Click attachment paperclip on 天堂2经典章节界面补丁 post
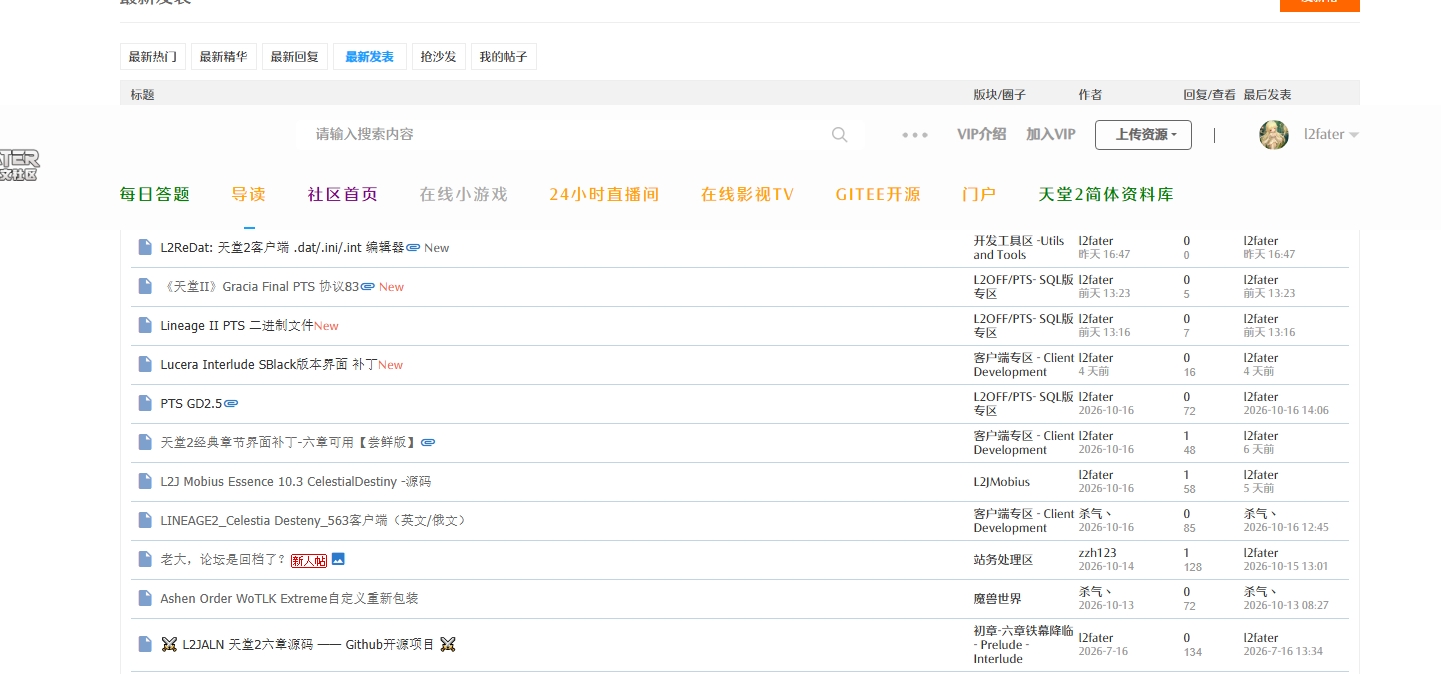Screen dimensions: 1441x674 428,442
